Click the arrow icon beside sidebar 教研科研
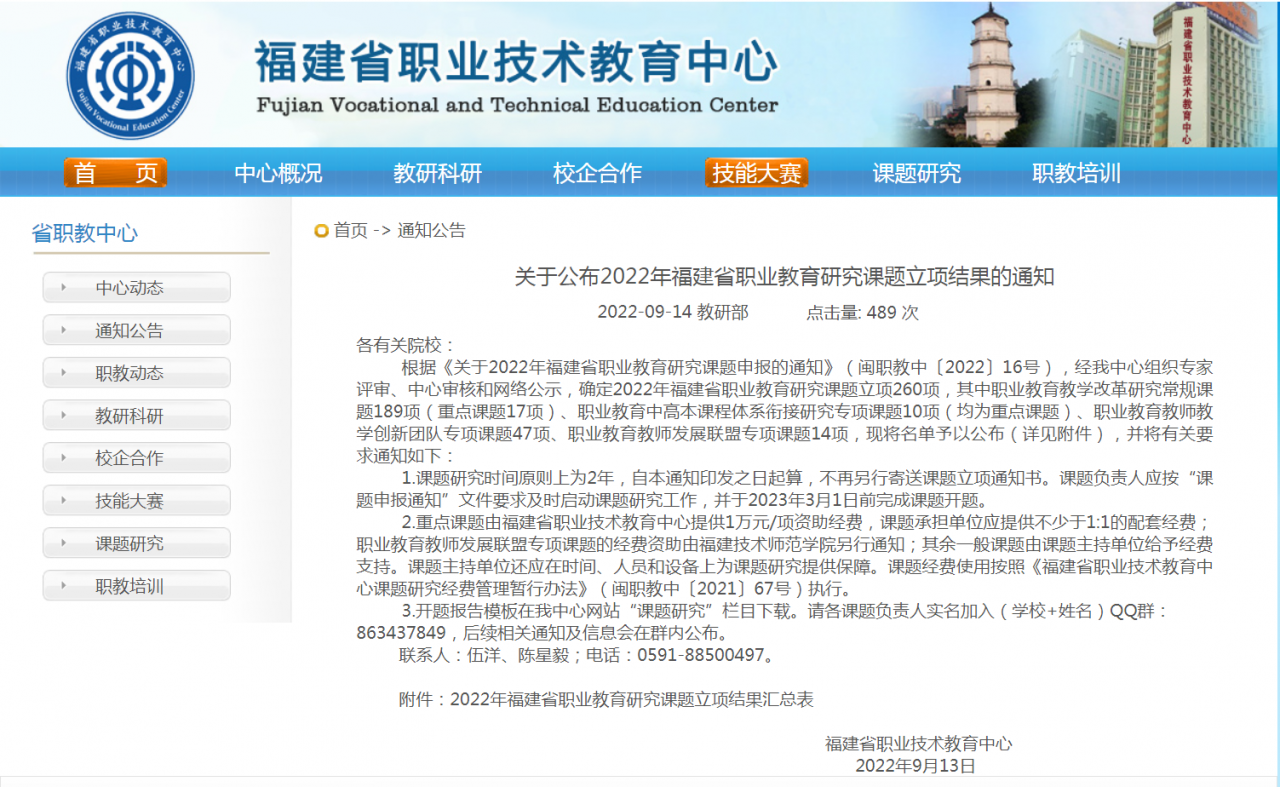 click(x=64, y=416)
